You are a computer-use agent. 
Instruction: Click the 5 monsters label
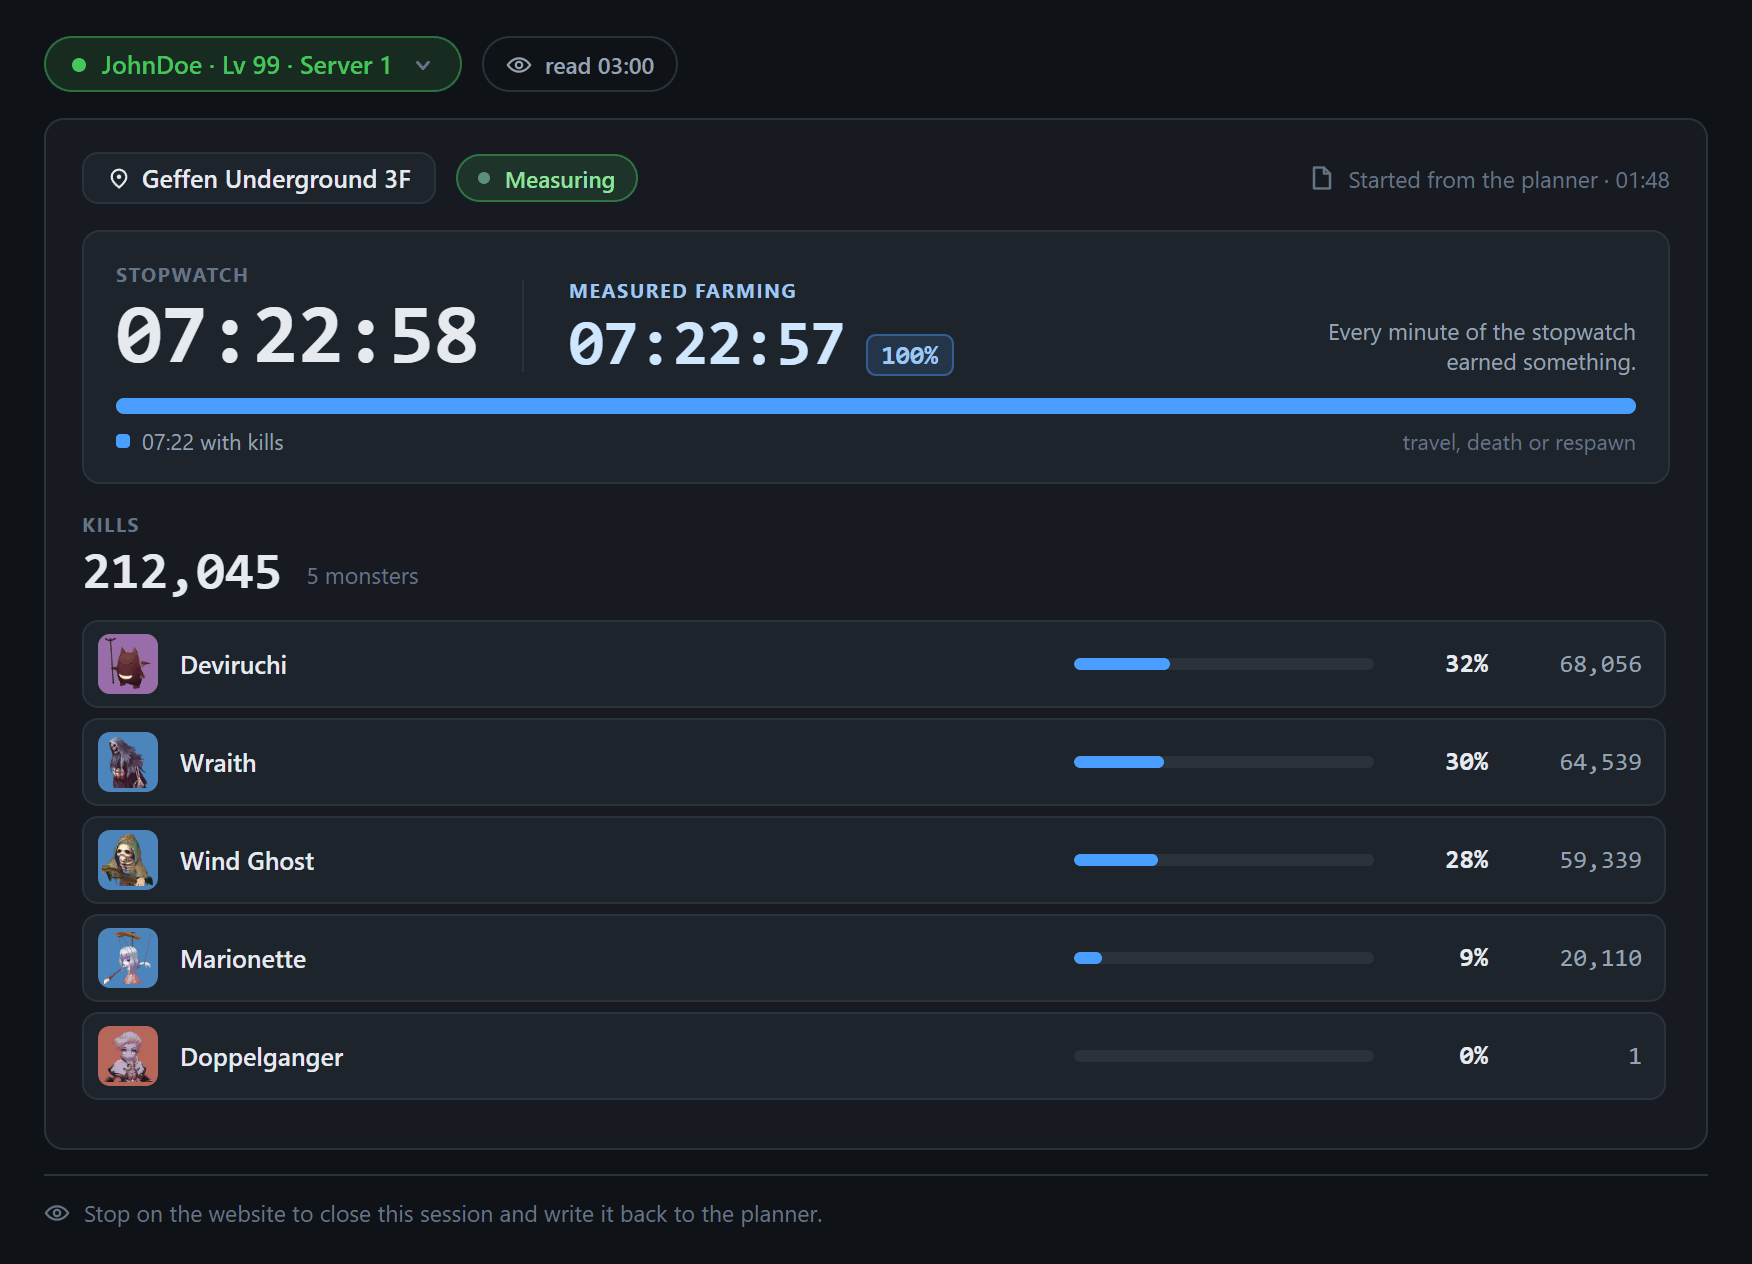tap(362, 576)
